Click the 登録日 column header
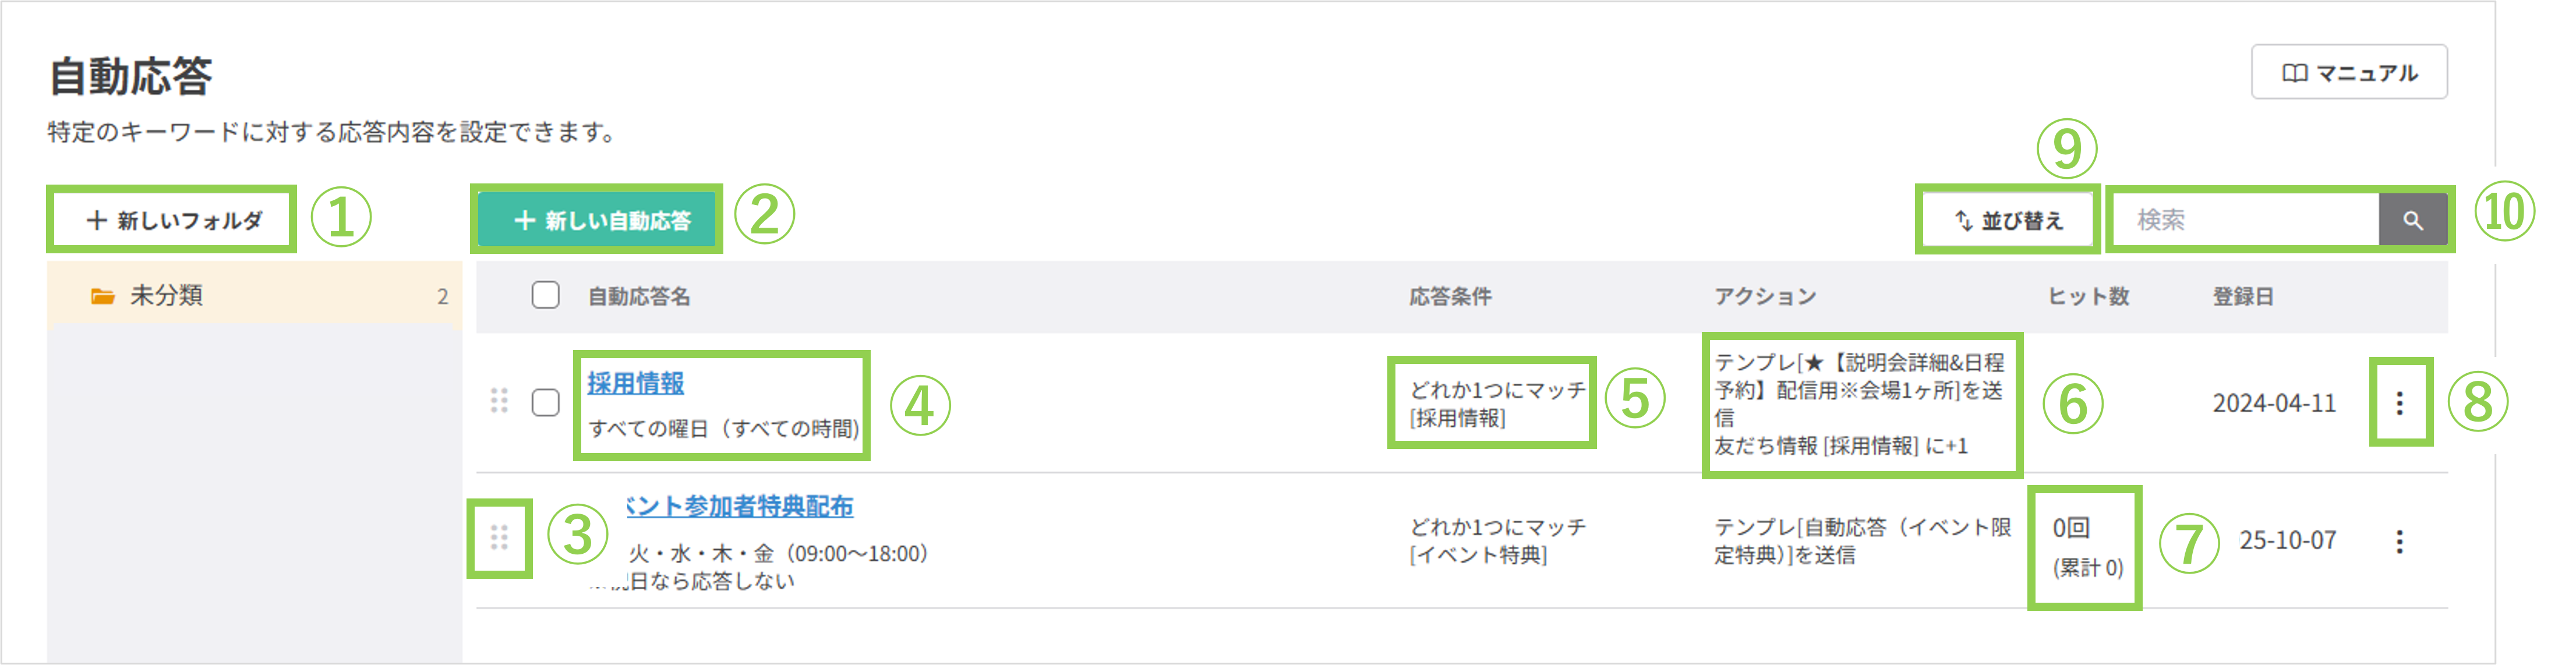 point(2242,297)
